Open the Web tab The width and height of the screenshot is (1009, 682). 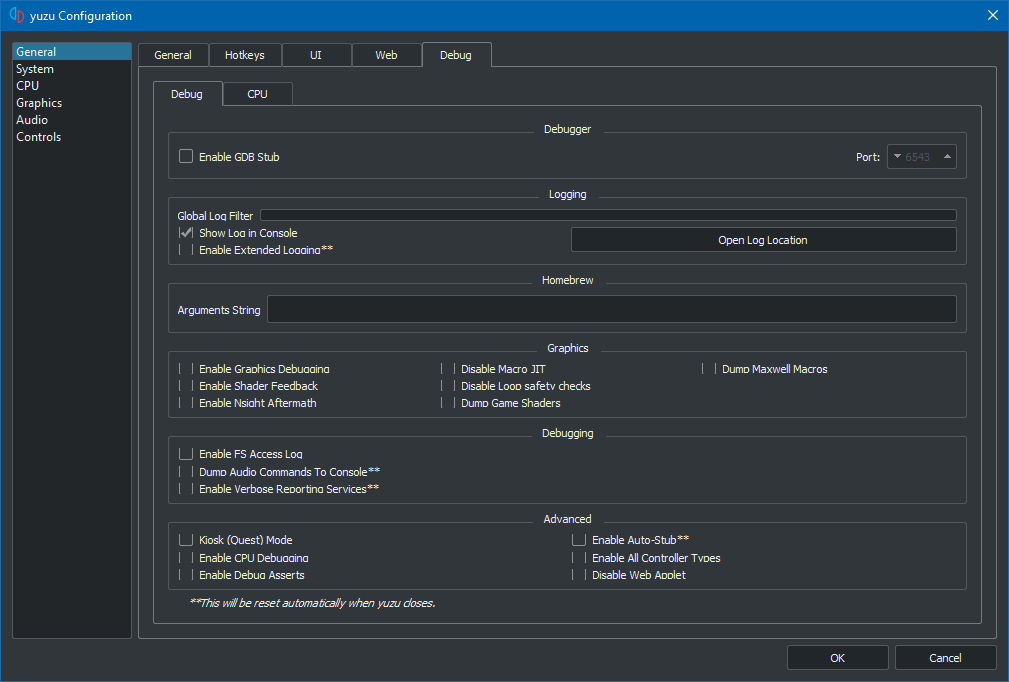click(x=386, y=55)
